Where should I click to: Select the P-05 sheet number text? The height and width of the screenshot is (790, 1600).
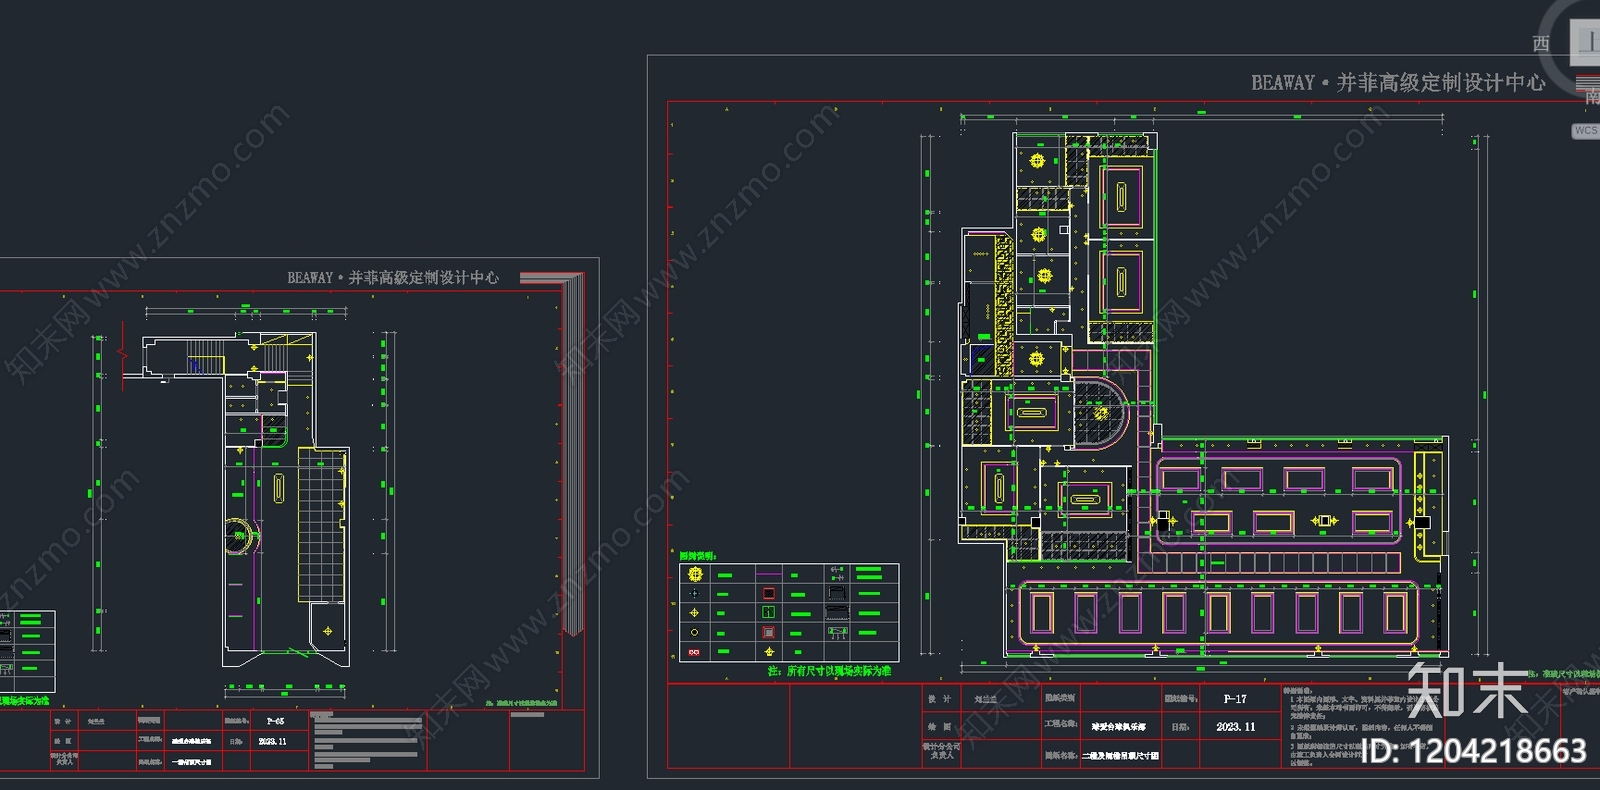click(x=275, y=720)
